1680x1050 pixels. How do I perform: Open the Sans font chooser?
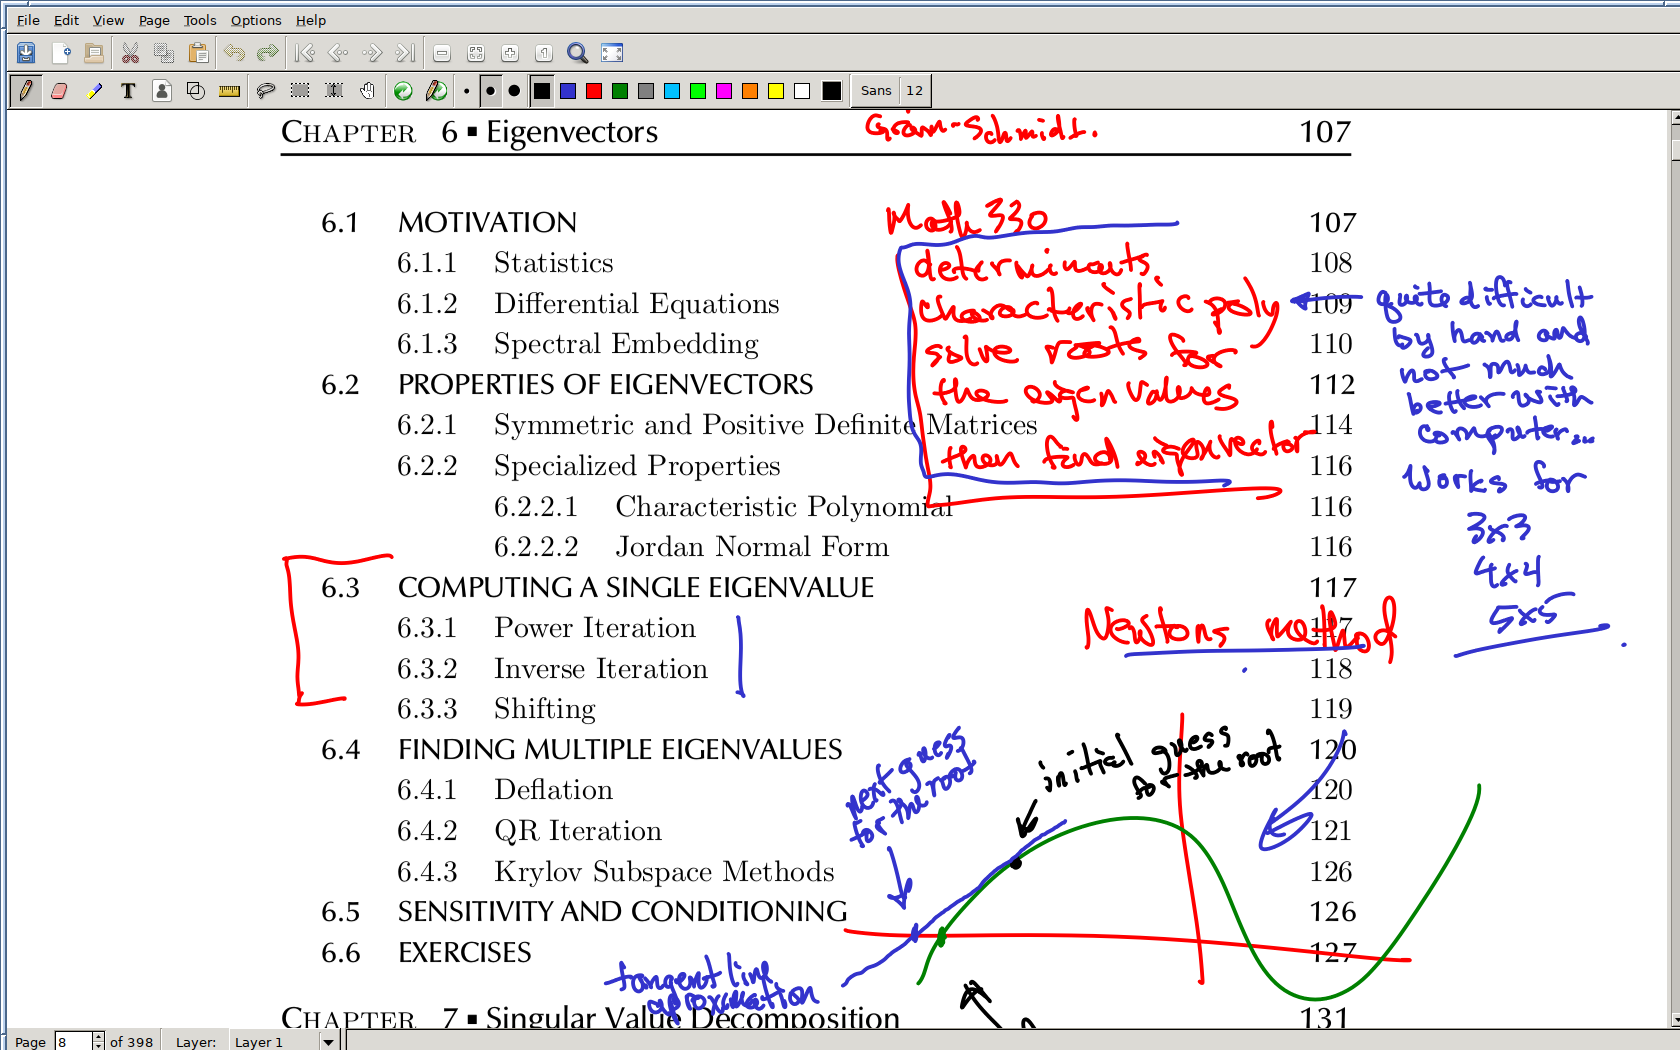(x=876, y=91)
